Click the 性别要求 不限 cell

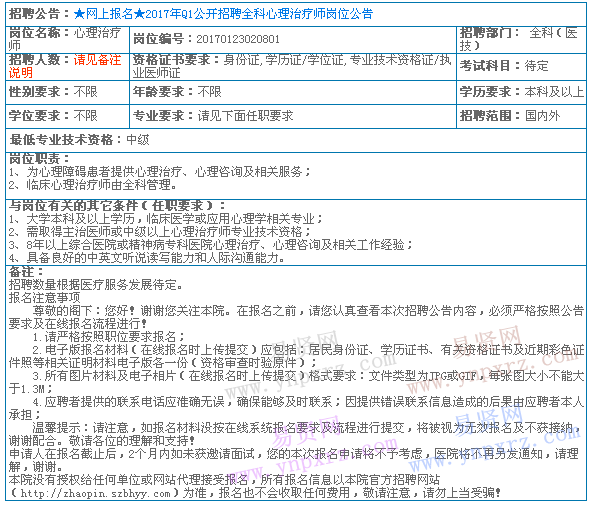pyautogui.click(x=67, y=92)
